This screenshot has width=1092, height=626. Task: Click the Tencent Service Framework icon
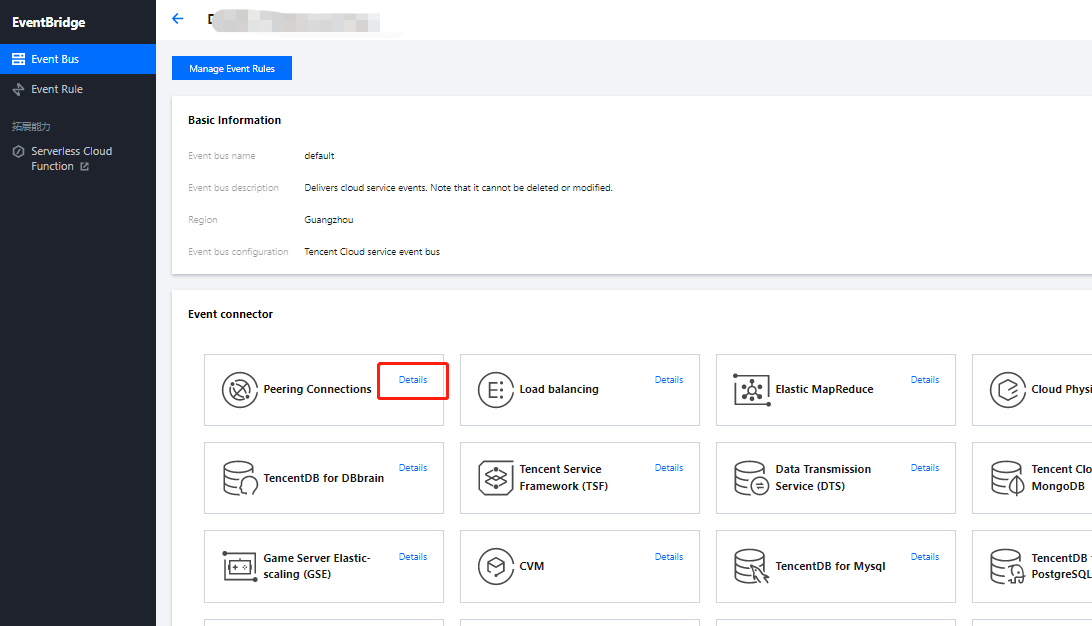click(x=495, y=478)
